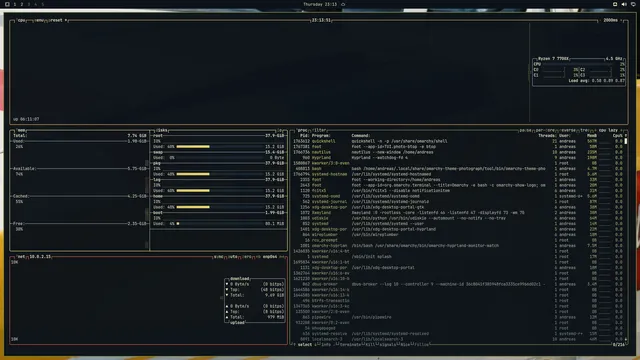Click the io toggle in disks box
Image resolution: width=640 pixels, height=360 pixels.
280,130
